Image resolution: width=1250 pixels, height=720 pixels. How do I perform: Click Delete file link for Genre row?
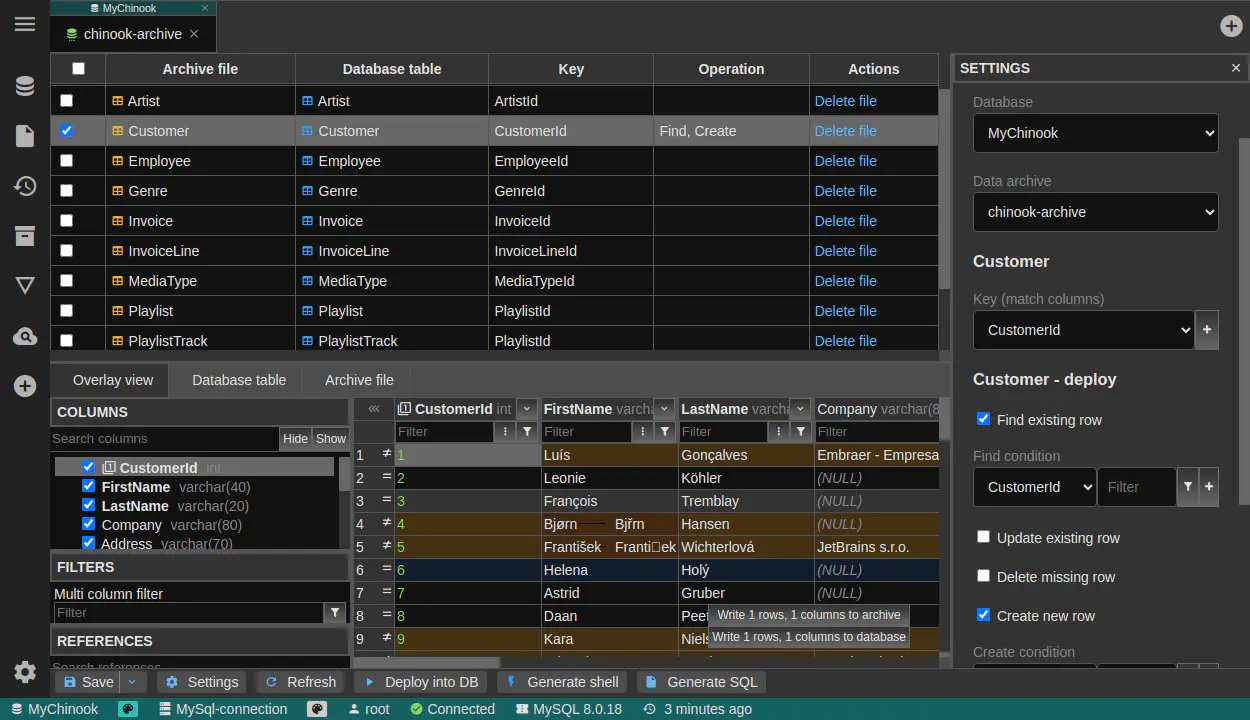pos(845,191)
